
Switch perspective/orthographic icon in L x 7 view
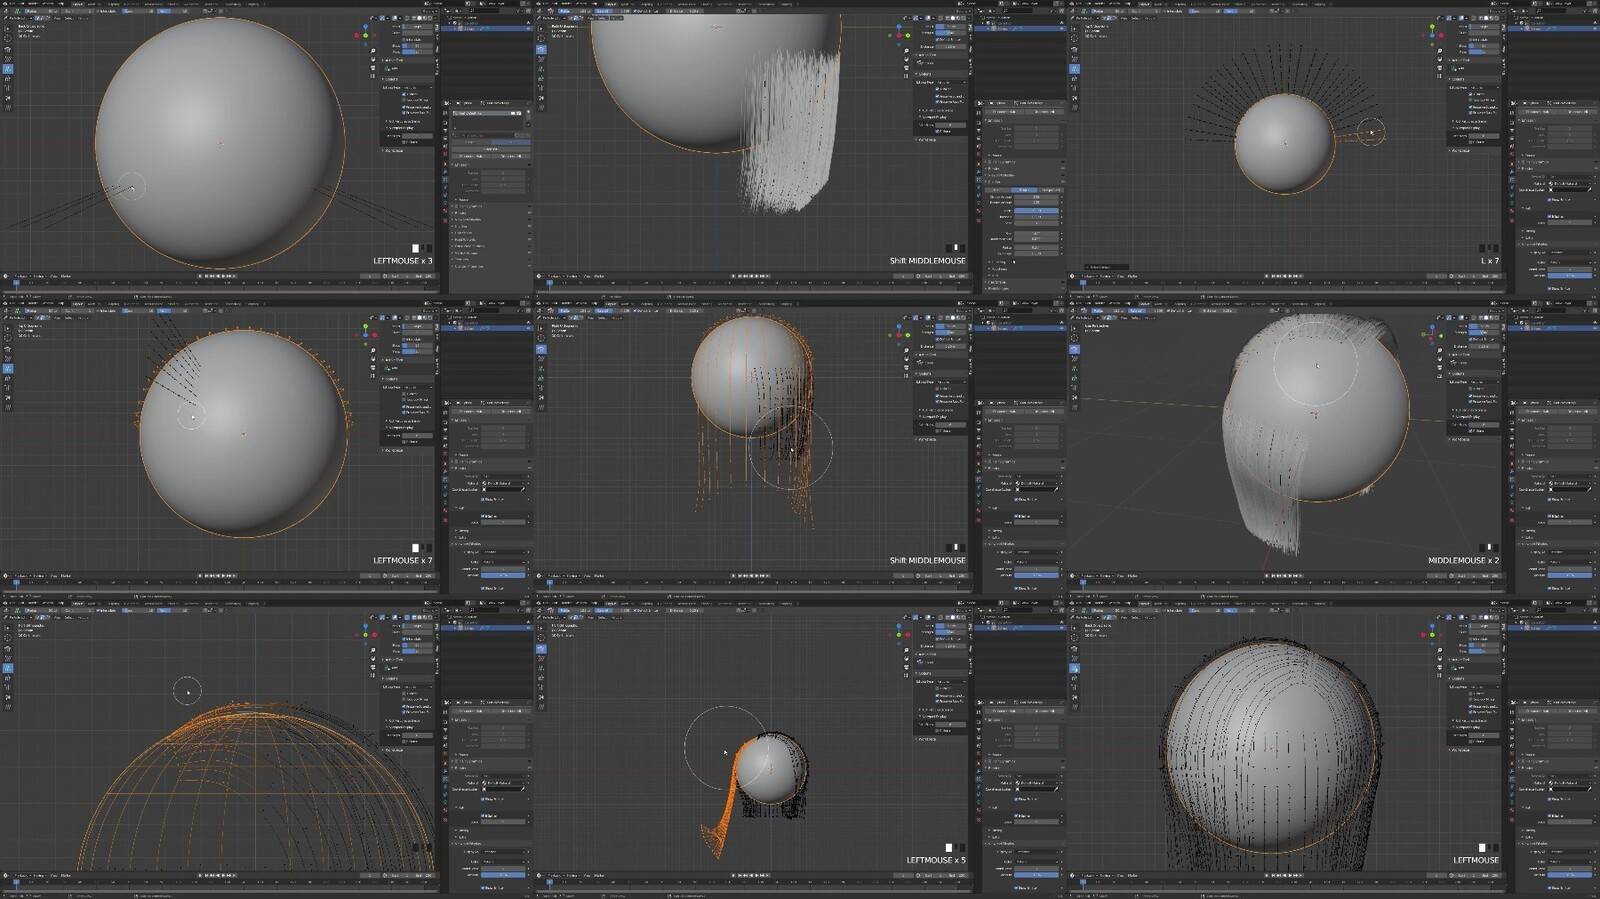[x=1440, y=76]
